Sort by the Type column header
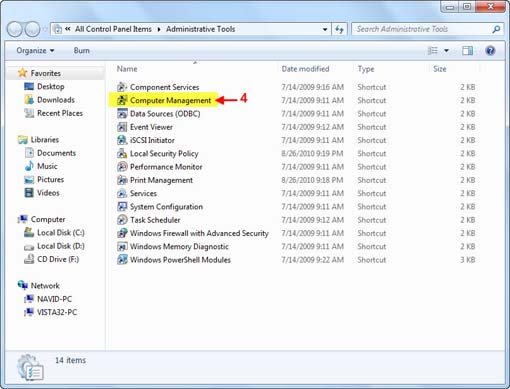 click(366, 69)
